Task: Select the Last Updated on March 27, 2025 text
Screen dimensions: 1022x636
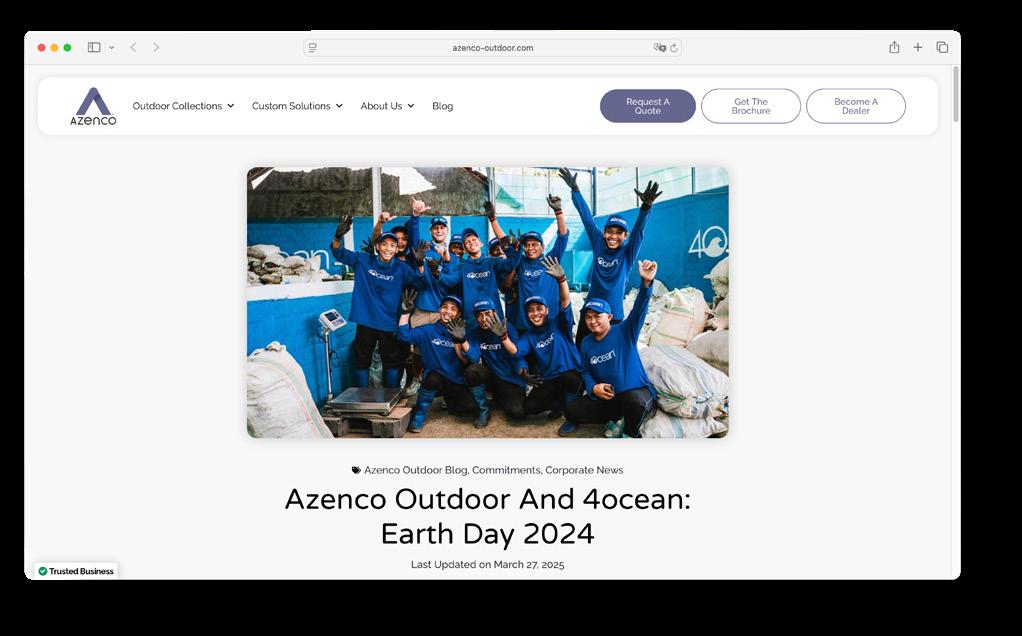Action: (x=488, y=564)
